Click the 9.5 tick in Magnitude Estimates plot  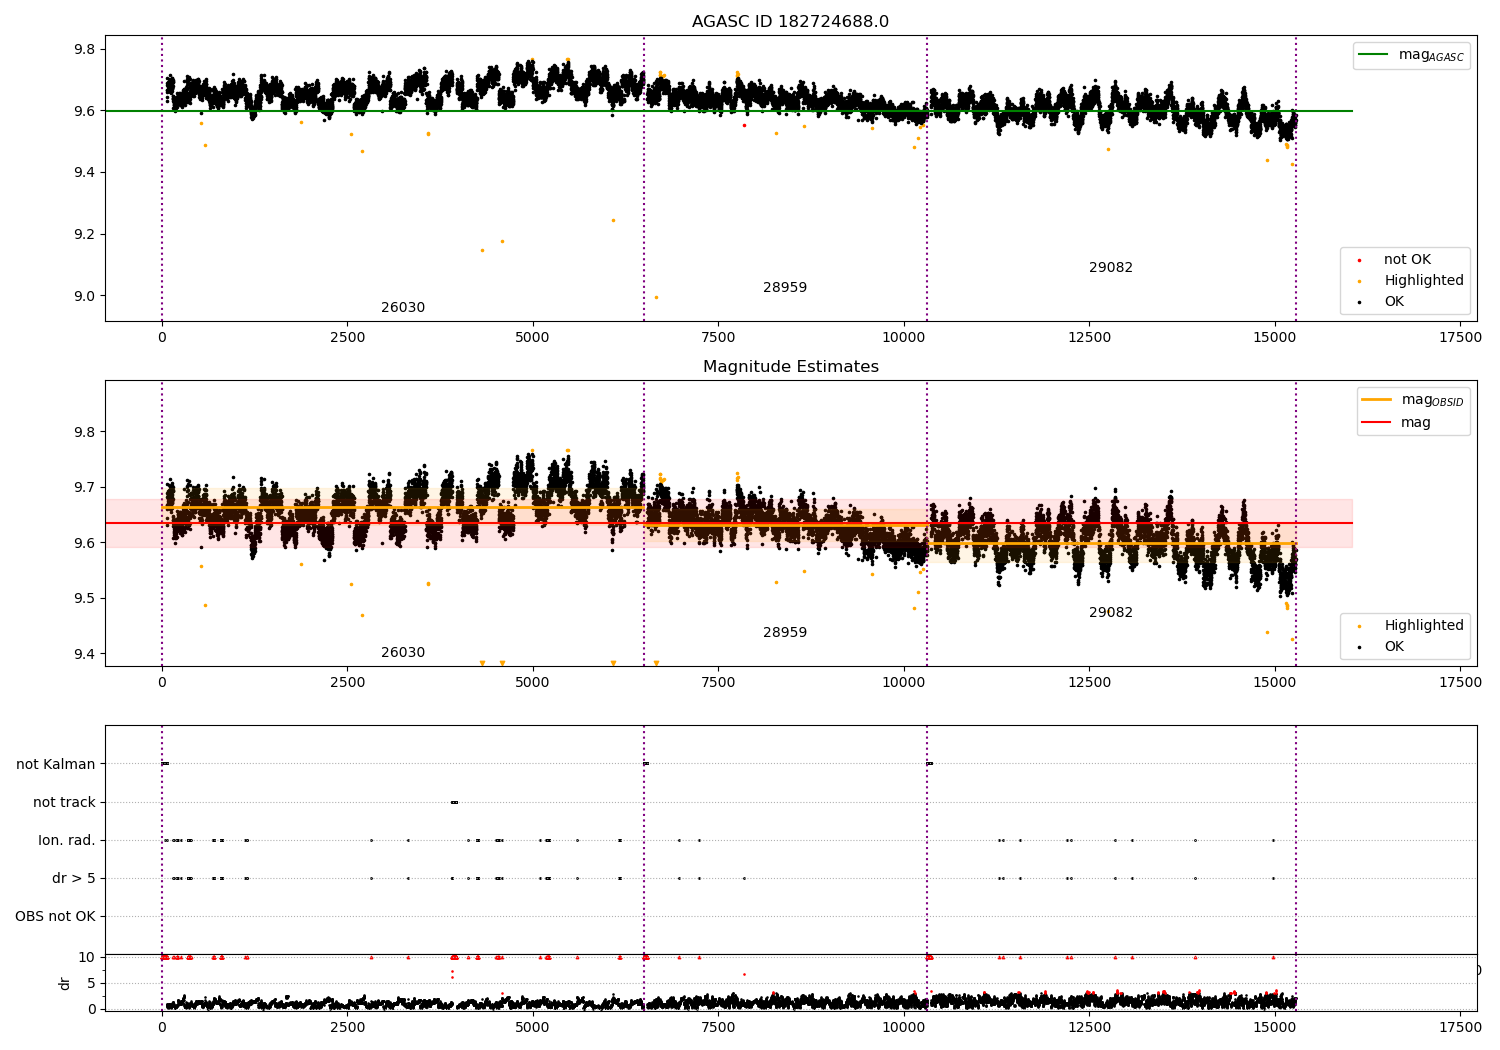point(86,599)
